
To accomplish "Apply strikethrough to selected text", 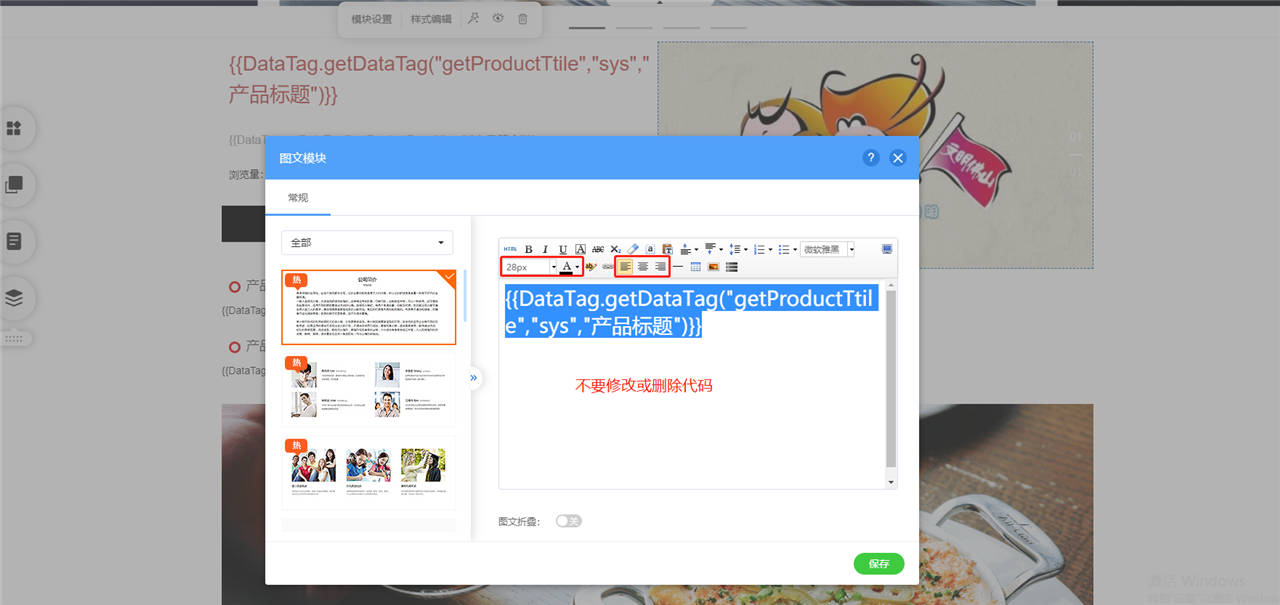I will [x=598, y=249].
